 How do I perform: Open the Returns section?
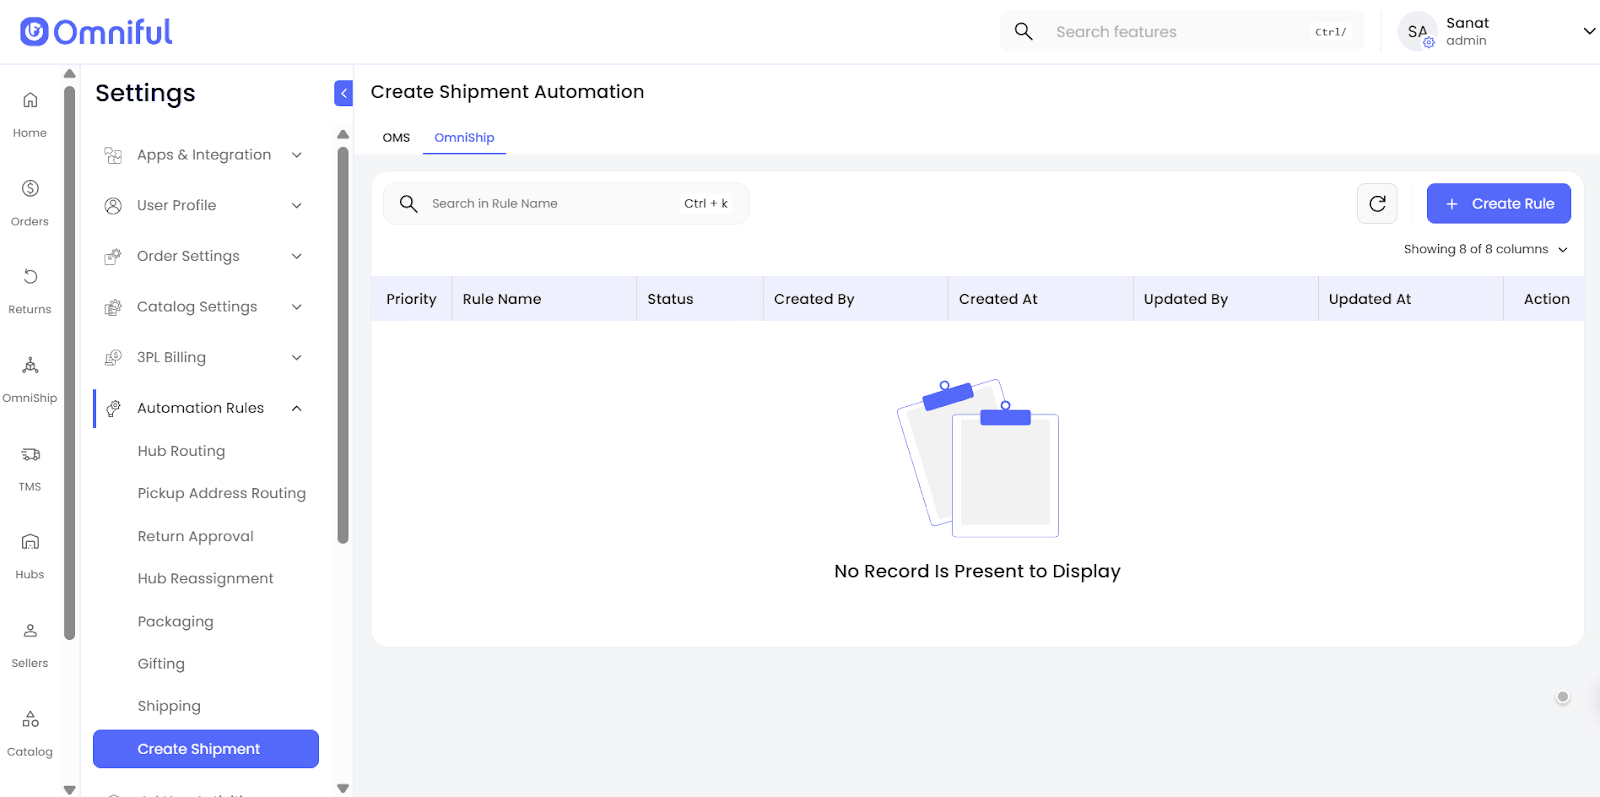pyautogui.click(x=30, y=288)
